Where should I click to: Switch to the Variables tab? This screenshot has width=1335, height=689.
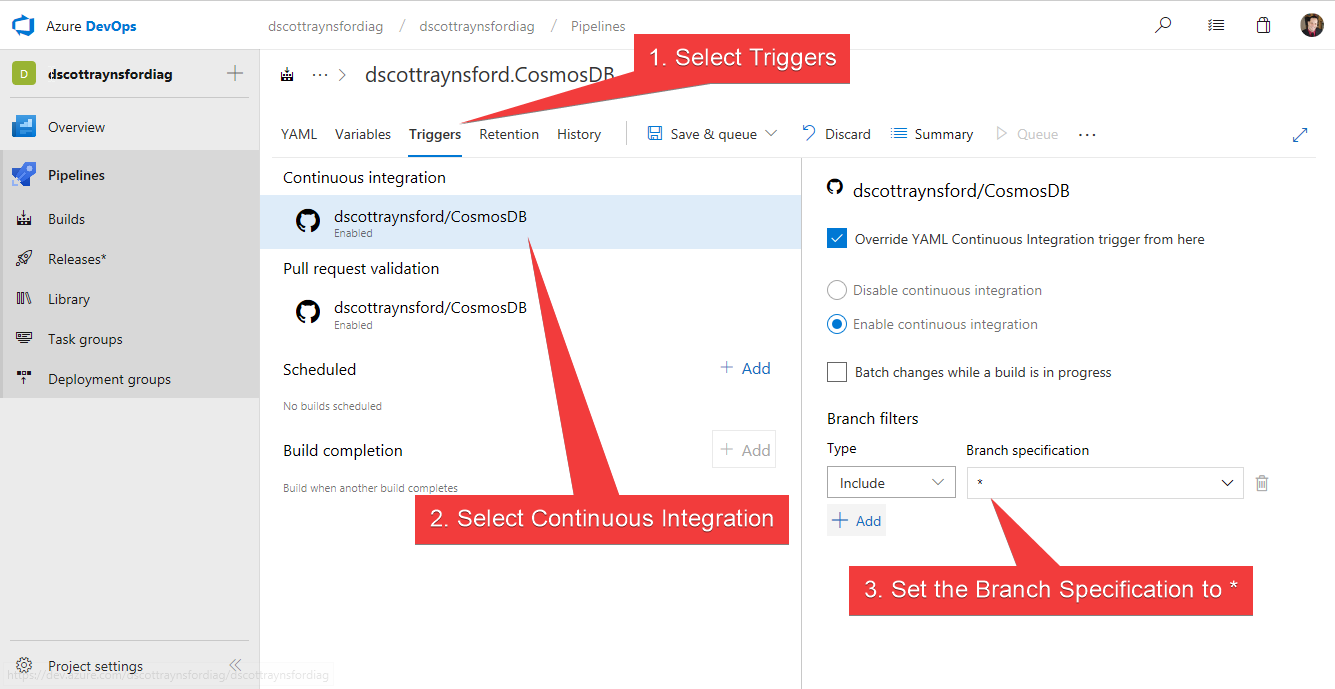362,134
